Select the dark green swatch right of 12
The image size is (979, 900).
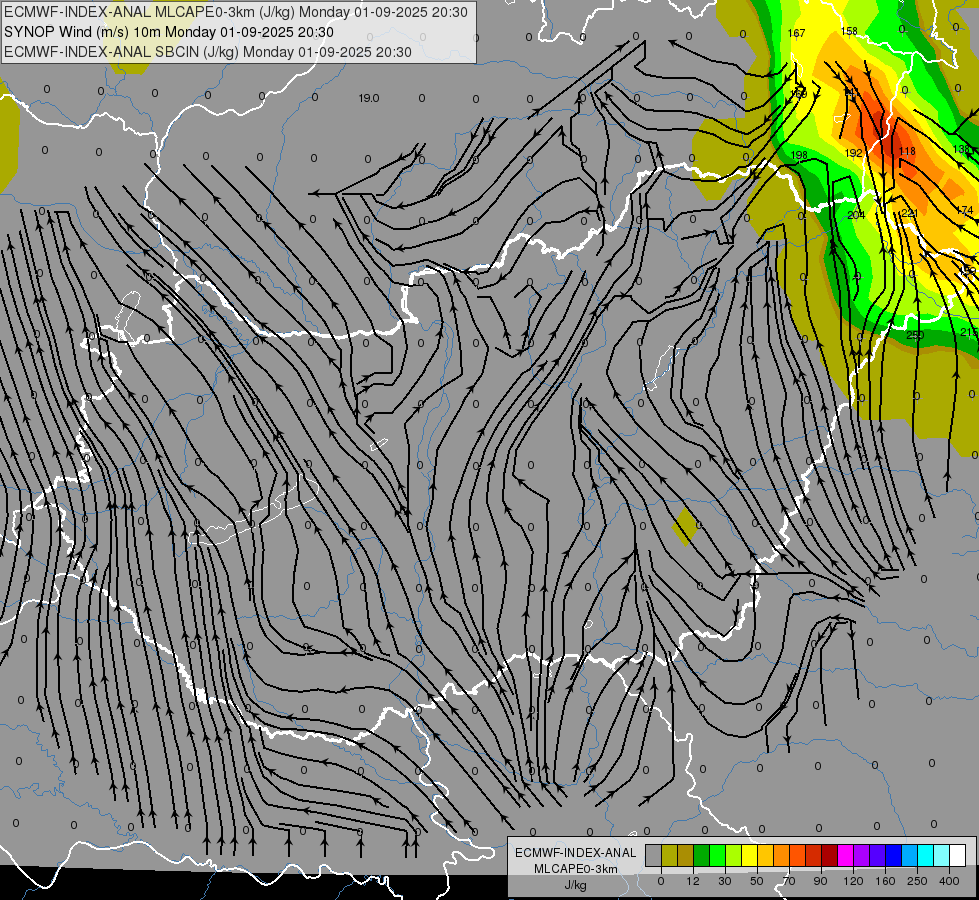tap(702, 855)
